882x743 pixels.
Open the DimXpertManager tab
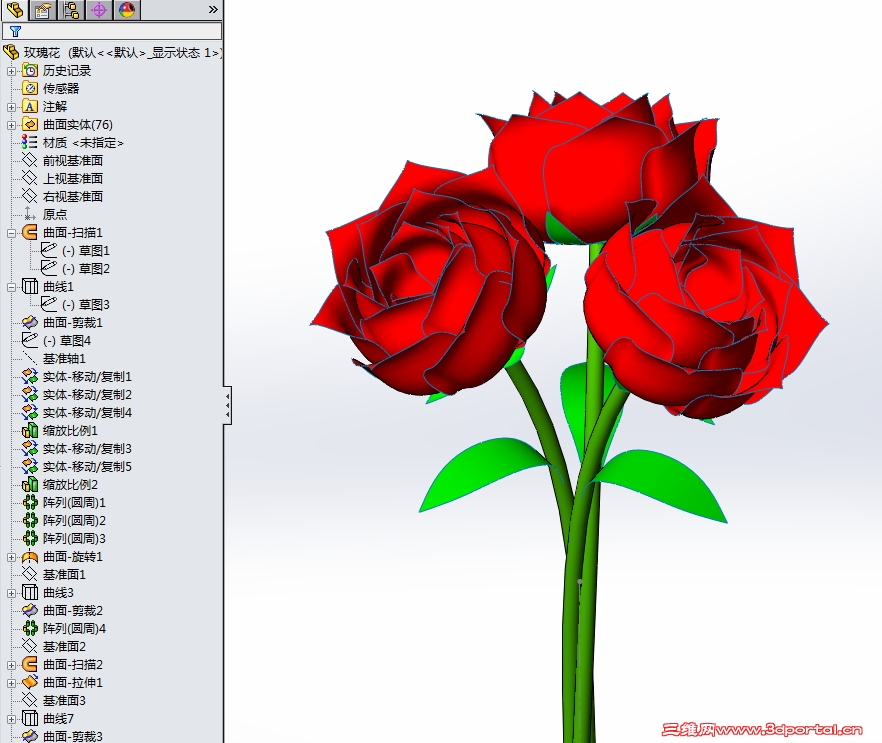pyautogui.click(x=99, y=10)
